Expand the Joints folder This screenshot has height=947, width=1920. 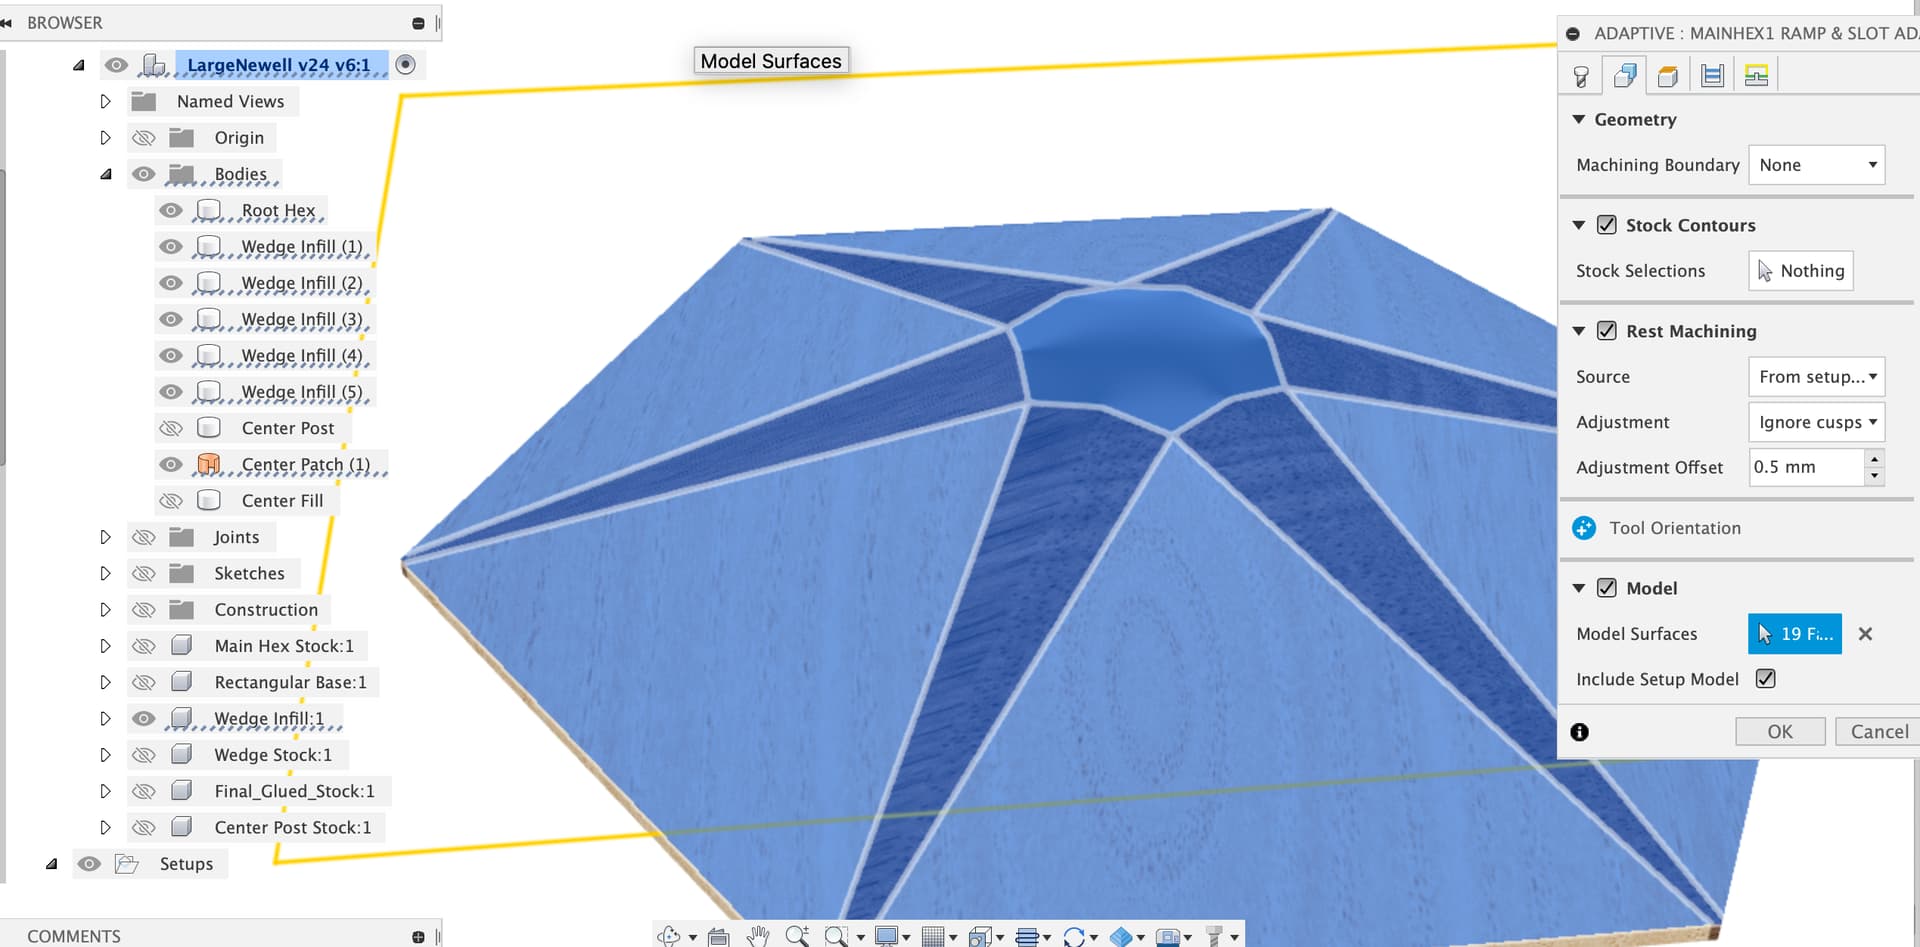[x=105, y=538]
